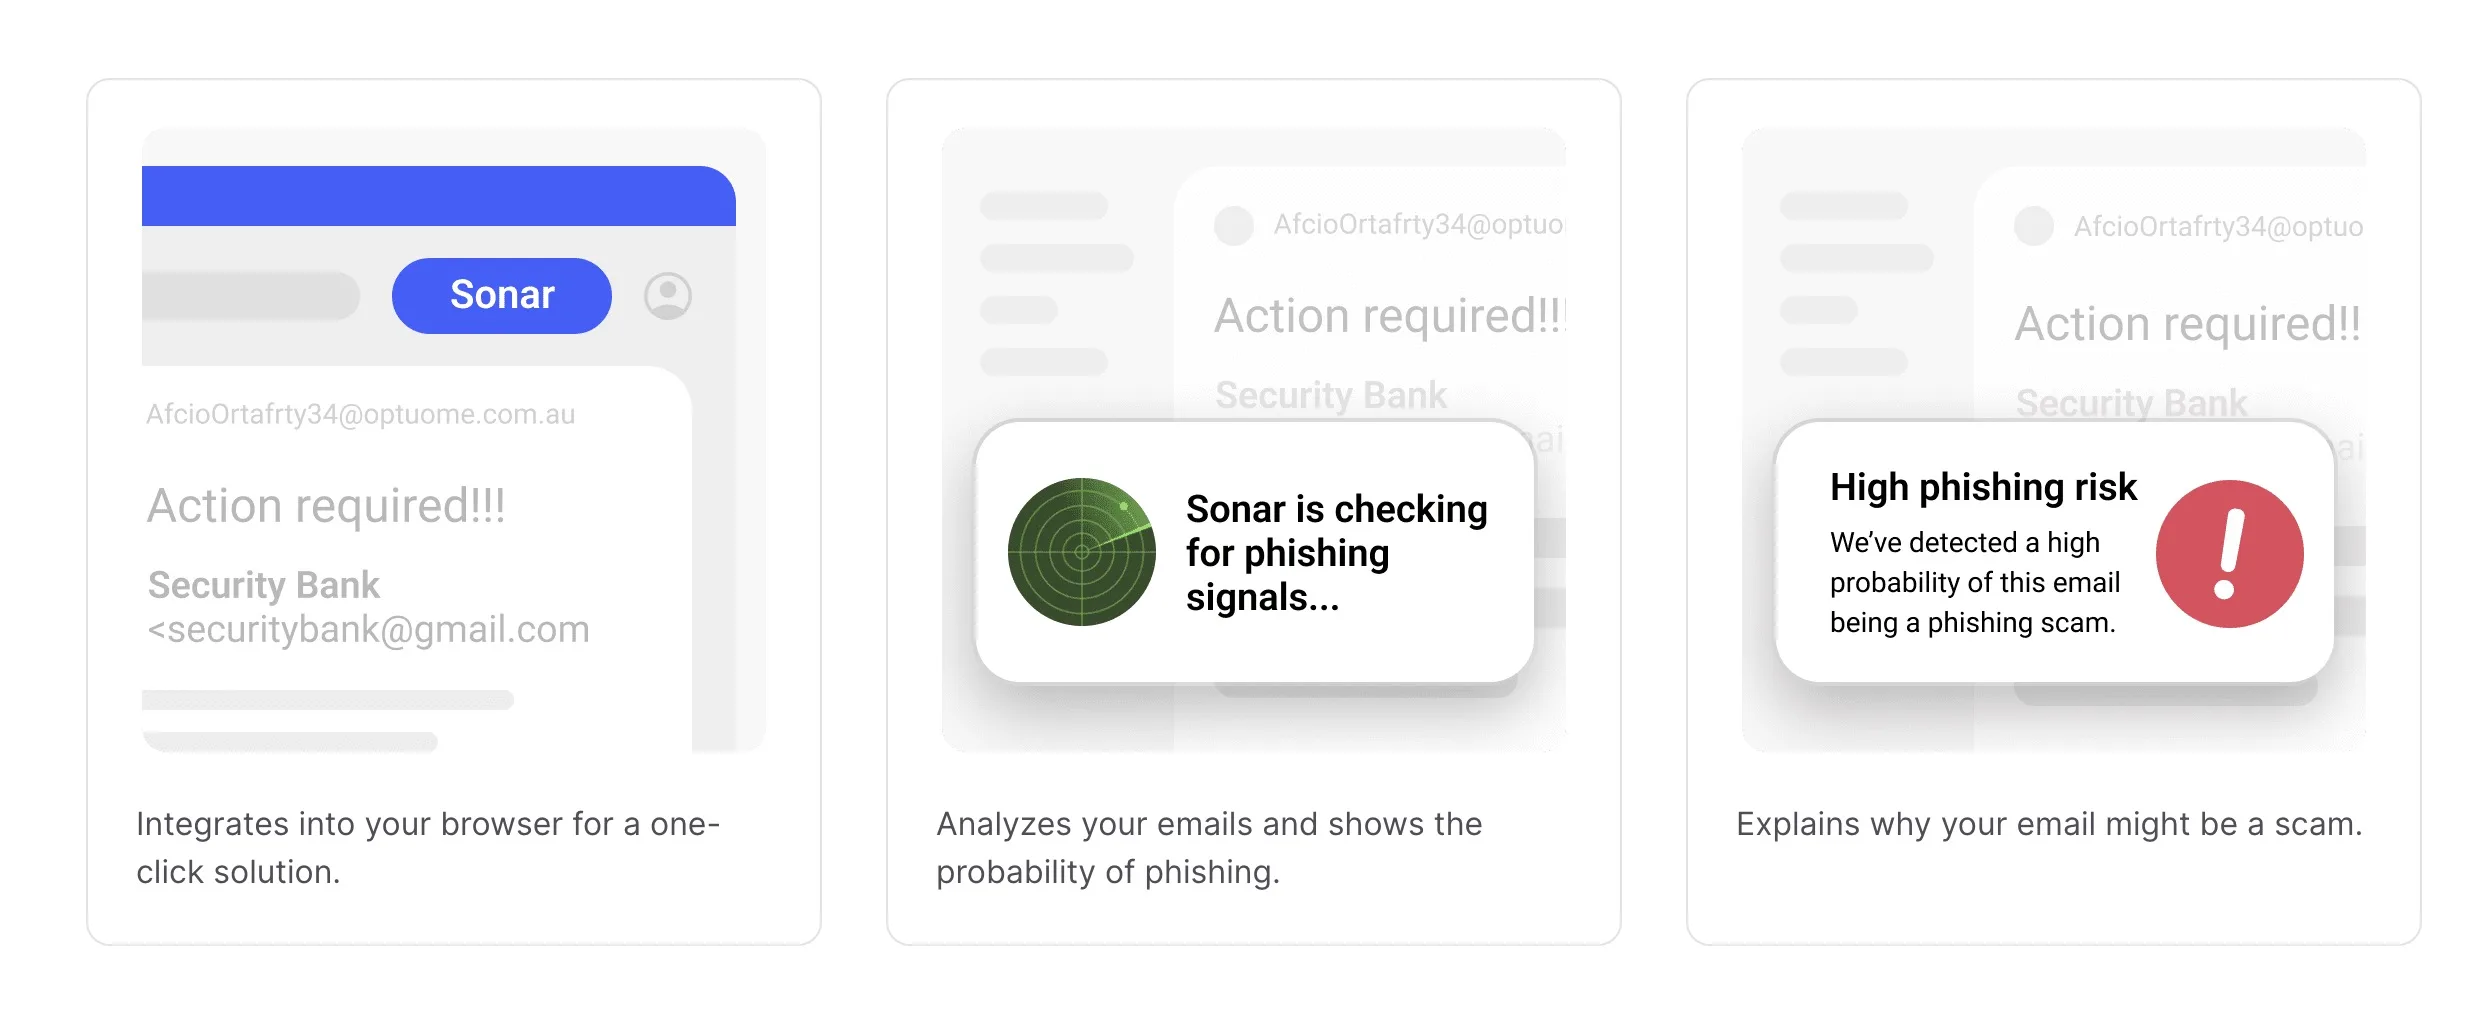Click the "Analyzes your emails" caption
This screenshot has height=1018, width=2486.
[x=1209, y=847]
